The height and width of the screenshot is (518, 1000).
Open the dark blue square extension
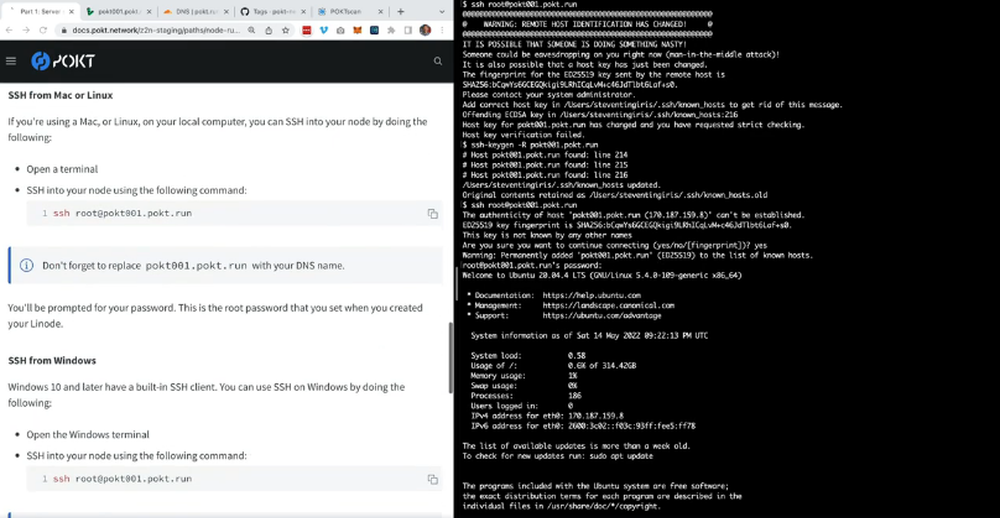(374, 30)
